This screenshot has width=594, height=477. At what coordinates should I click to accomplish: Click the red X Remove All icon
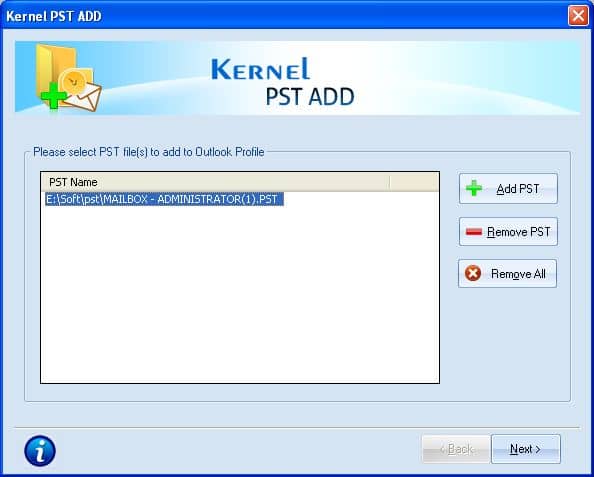tap(473, 273)
